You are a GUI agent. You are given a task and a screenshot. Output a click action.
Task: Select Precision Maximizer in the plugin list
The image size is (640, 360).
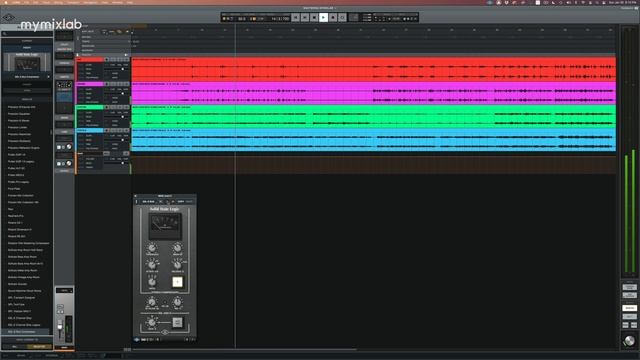tap(19, 134)
